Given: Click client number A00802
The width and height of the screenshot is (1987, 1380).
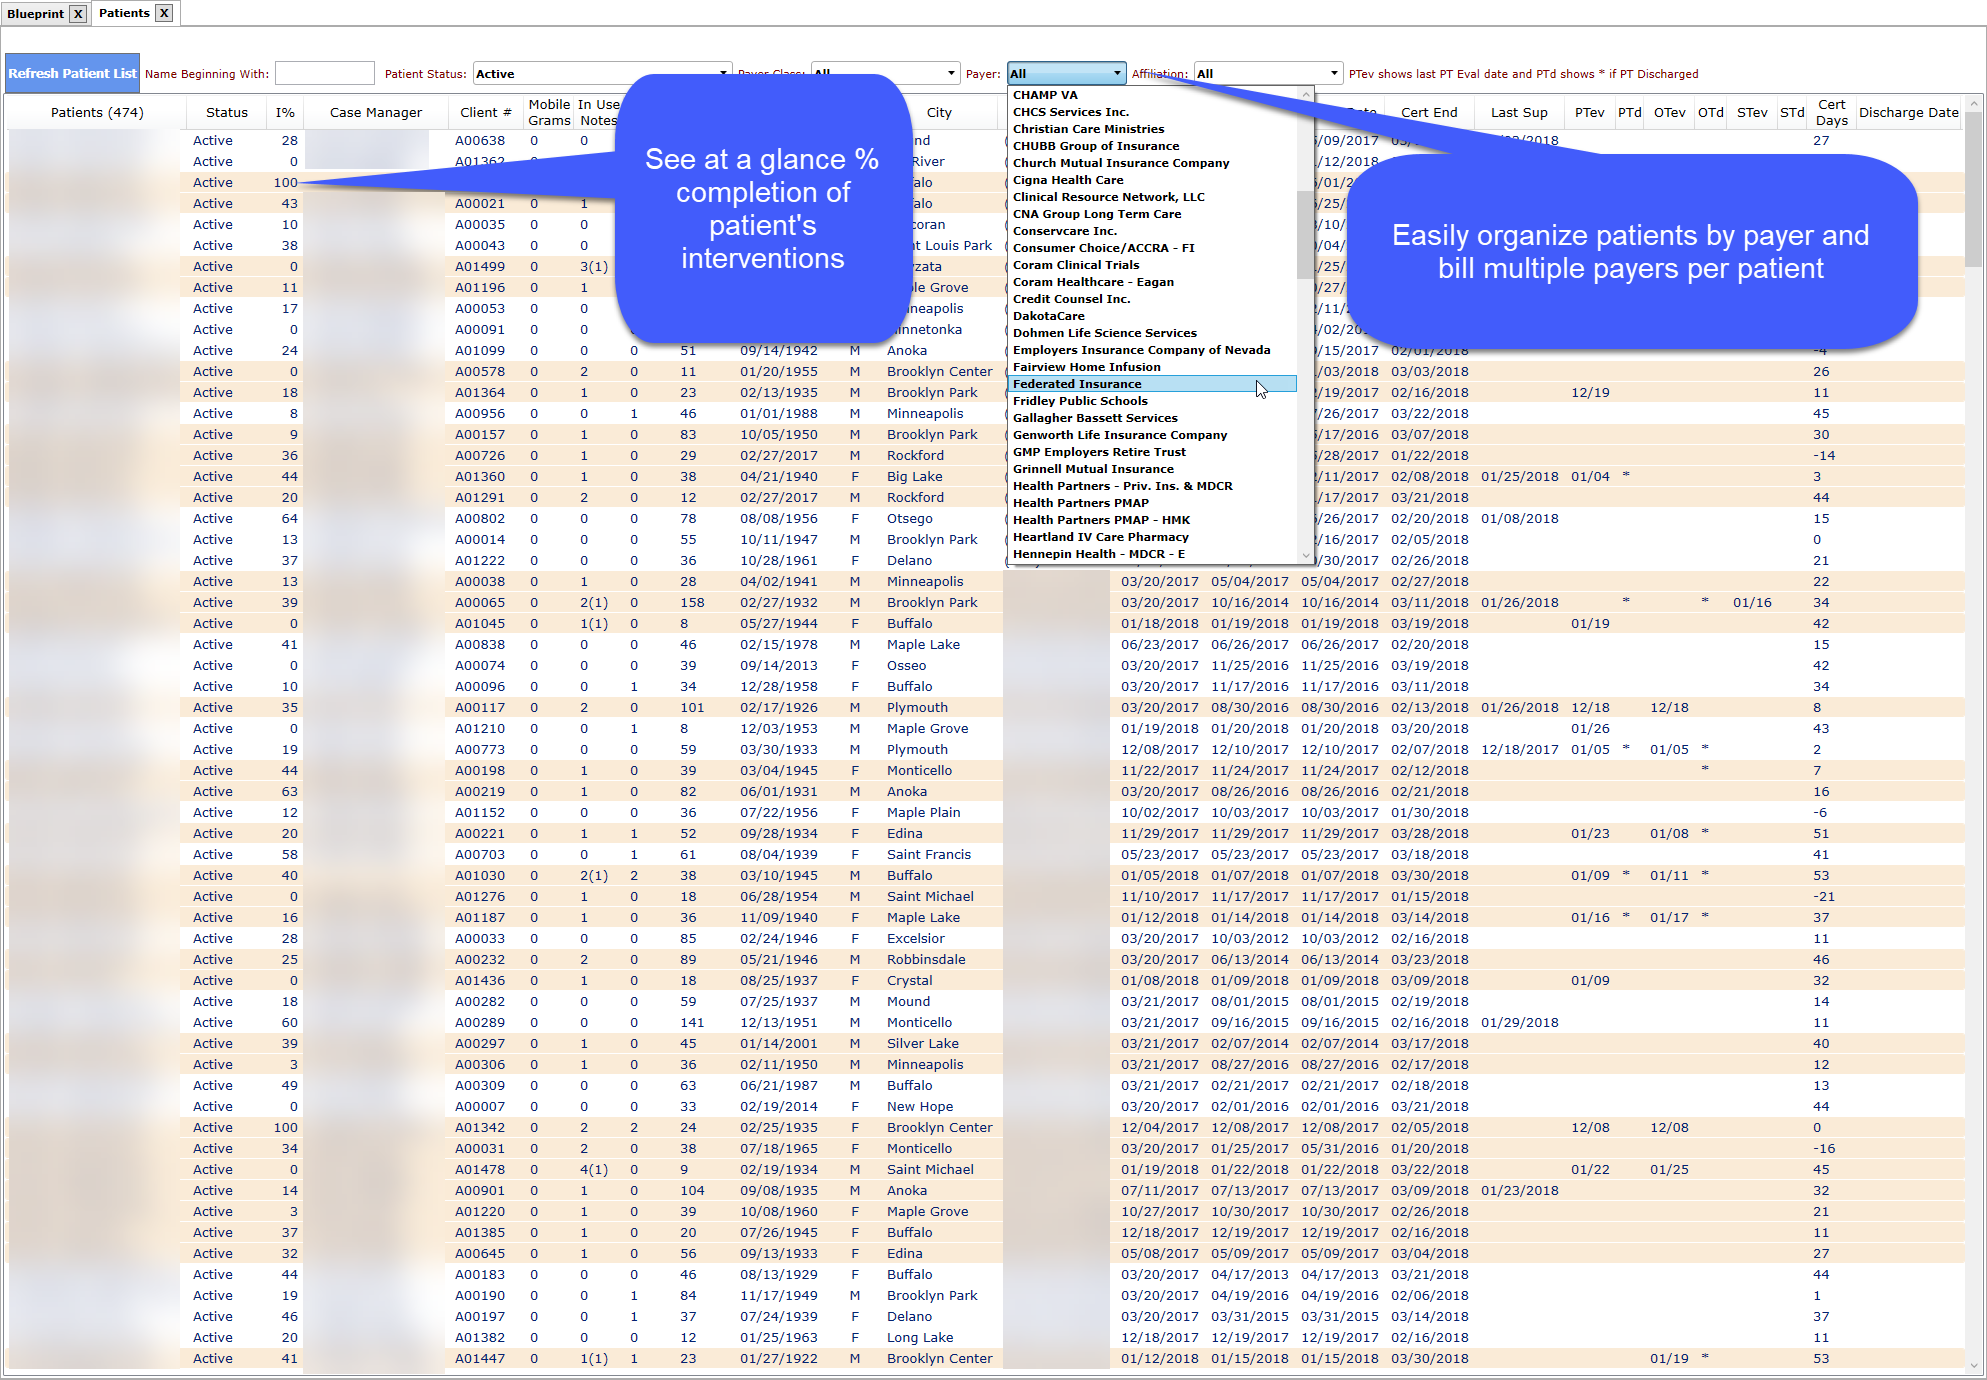Looking at the screenshot, I should pyautogui.click(x=480, y=519).
